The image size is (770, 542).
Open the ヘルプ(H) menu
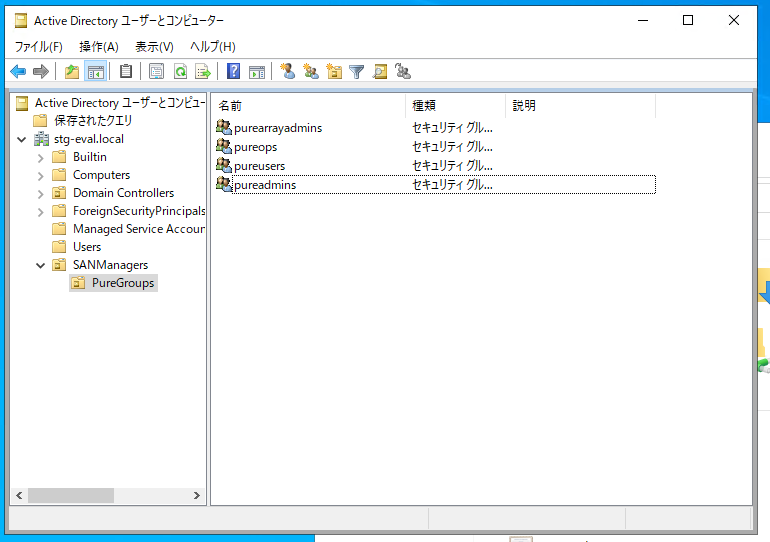tap(213, 47)
